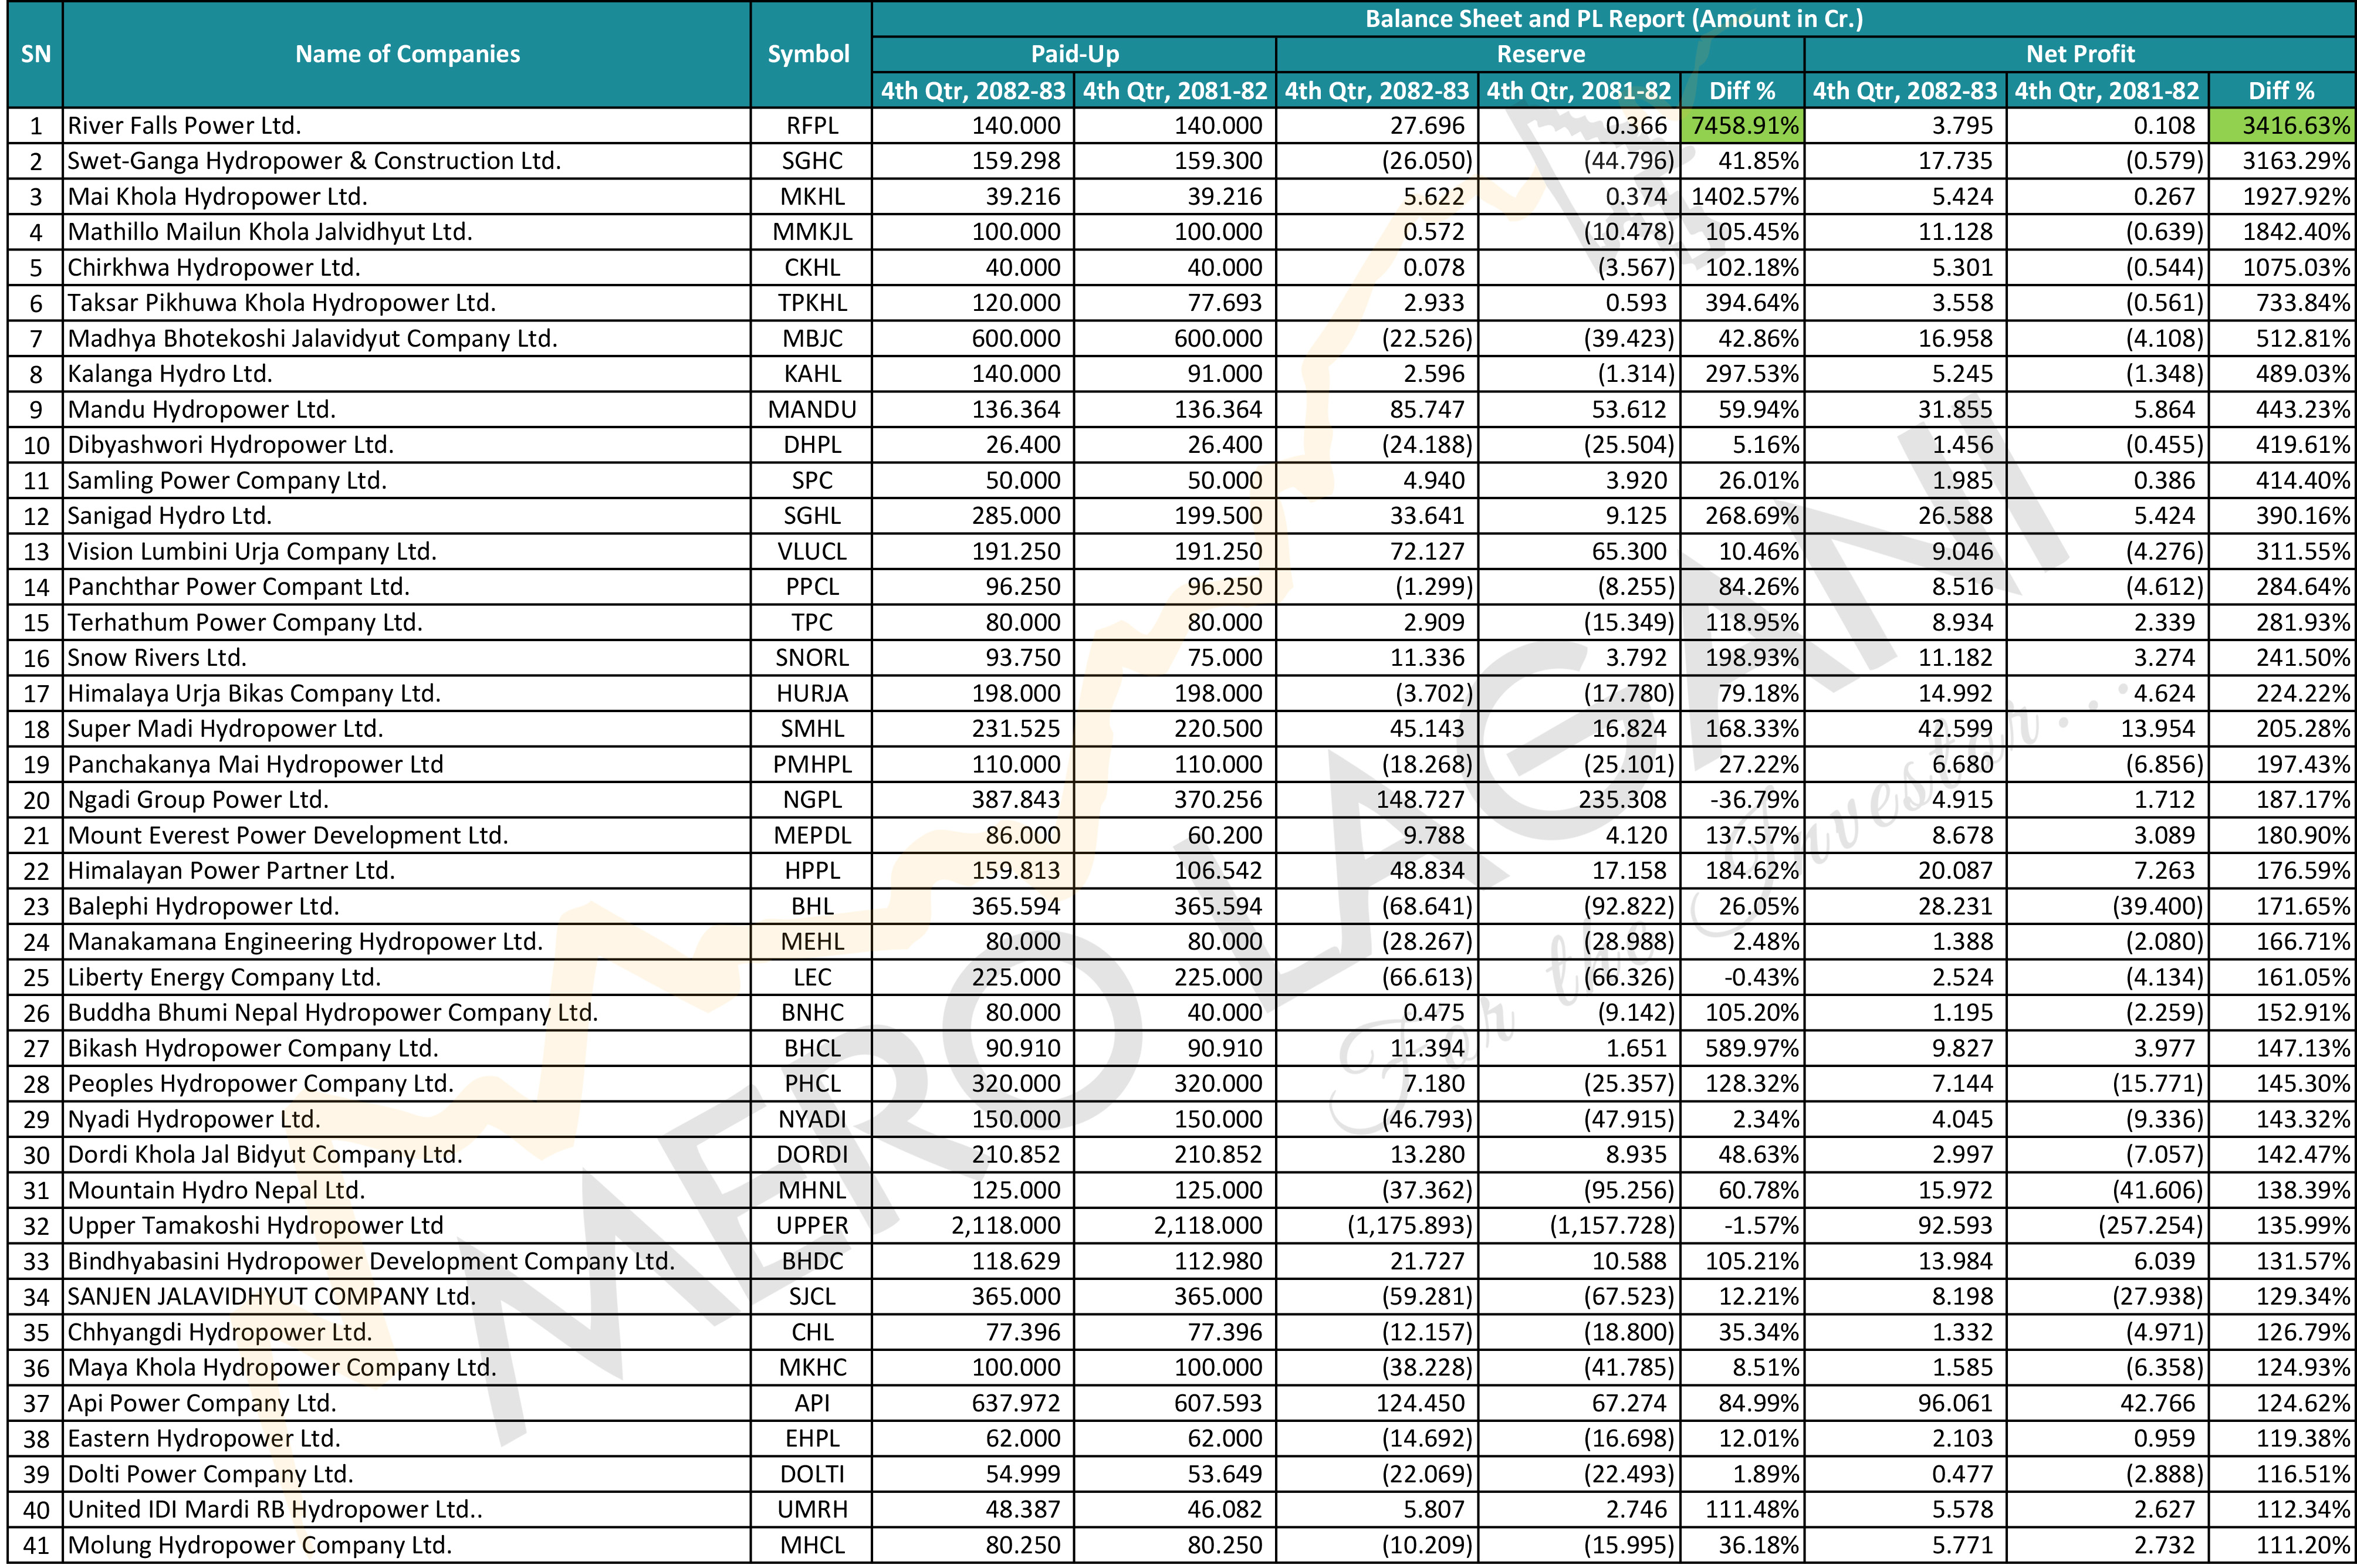This screenshot has height=1568, width=2357.
Task: Select the symbol "SJCL"
Action: [812, 1297]
